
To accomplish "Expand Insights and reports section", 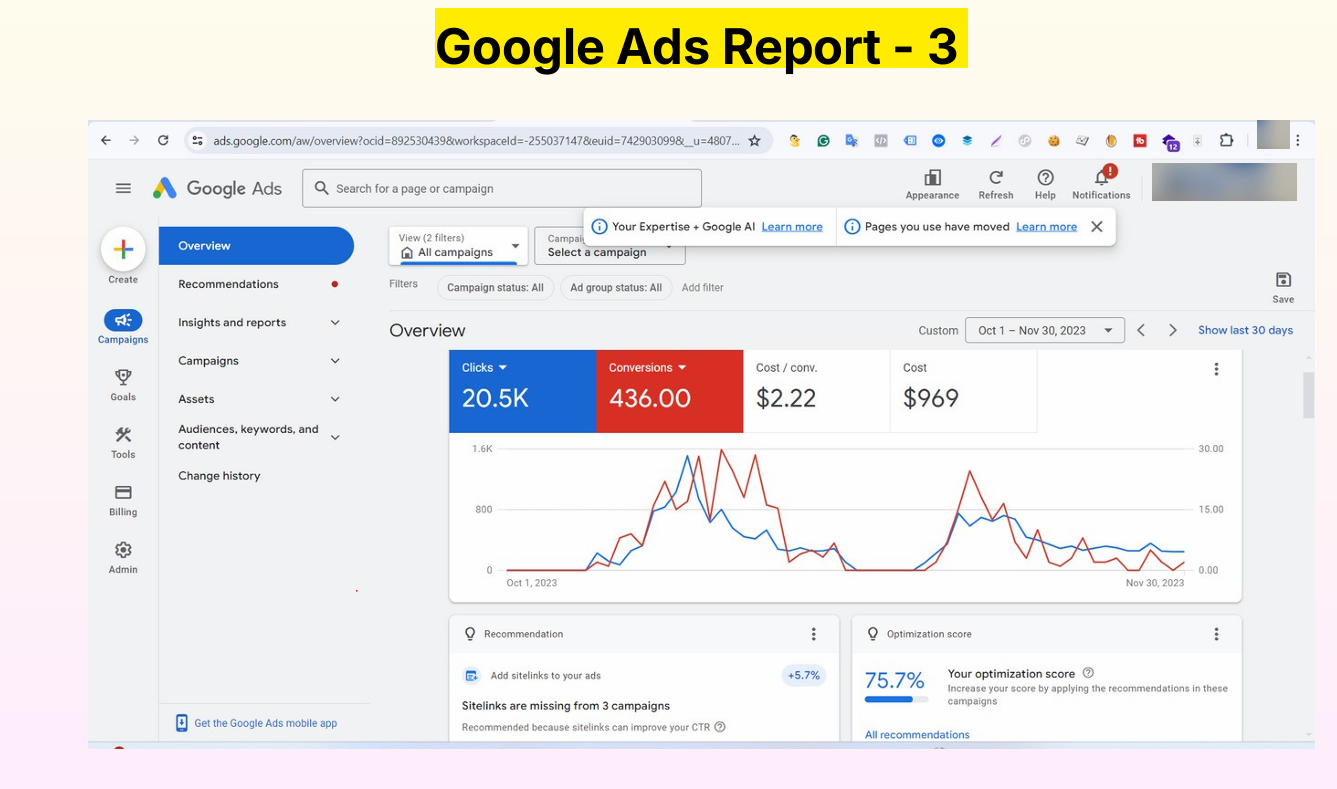I will pyautogui.click(x=335, y=323).
